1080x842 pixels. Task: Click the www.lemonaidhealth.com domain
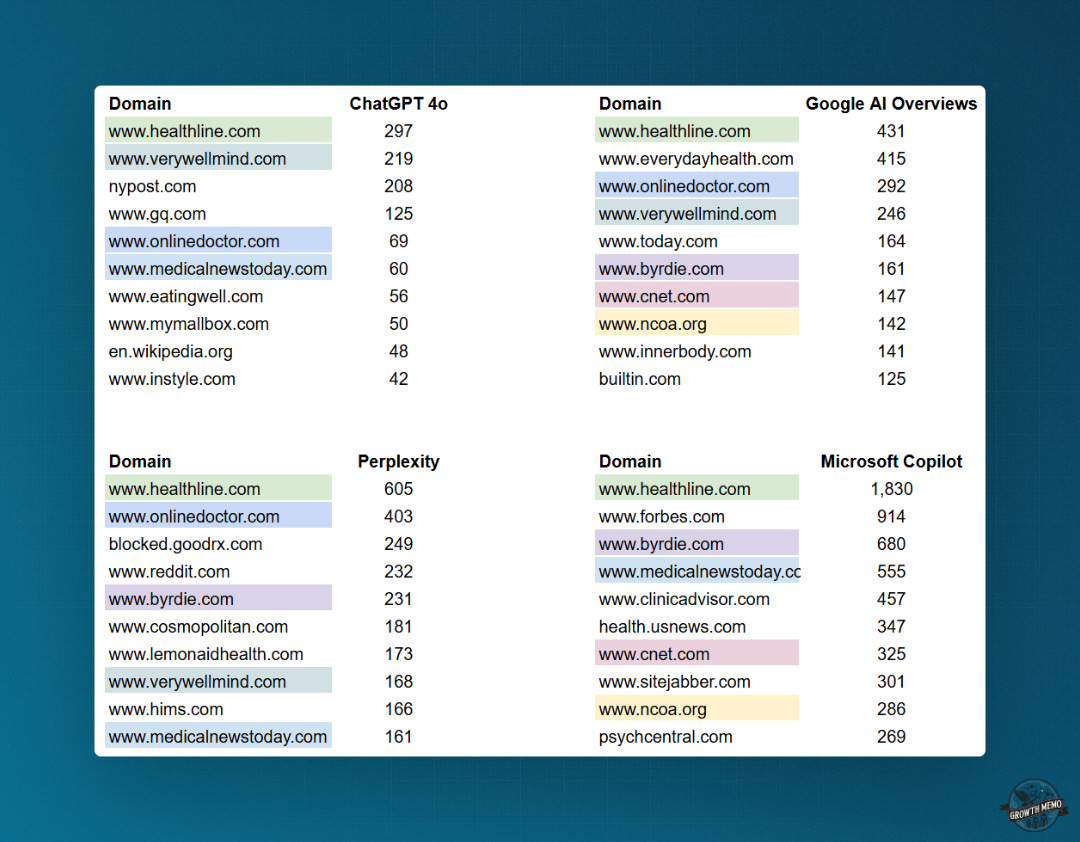click(x=205, y=655)
